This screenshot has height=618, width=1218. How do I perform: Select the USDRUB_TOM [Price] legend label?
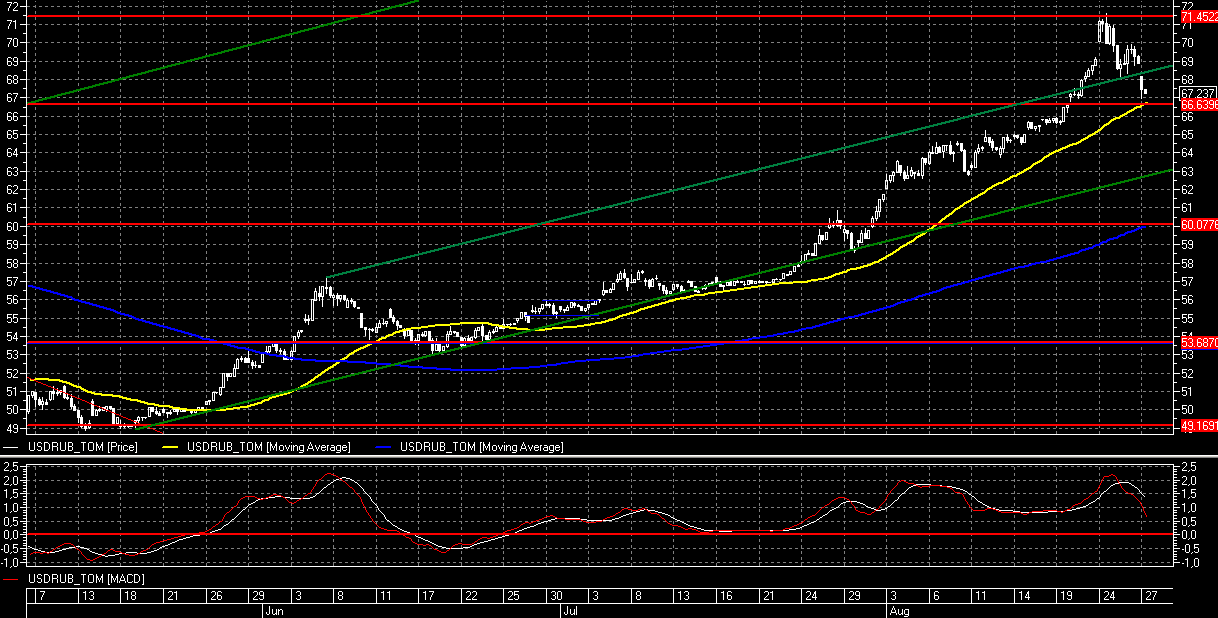coord(82,447)
